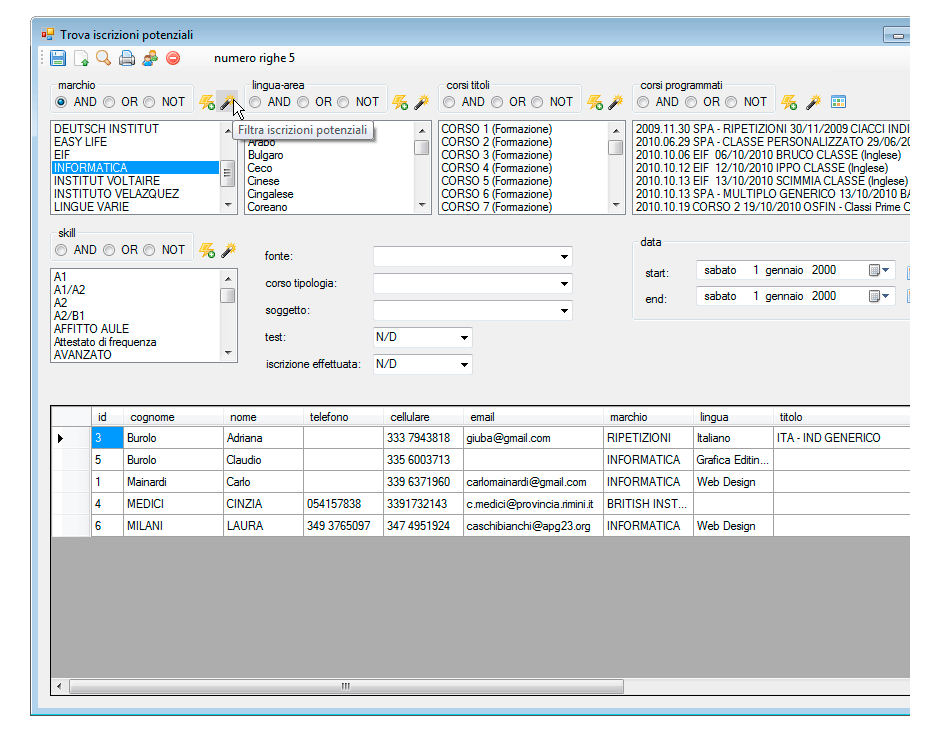Click the users group toolbar icon
The height and width of the screenshot is (732, 940).
150,58
